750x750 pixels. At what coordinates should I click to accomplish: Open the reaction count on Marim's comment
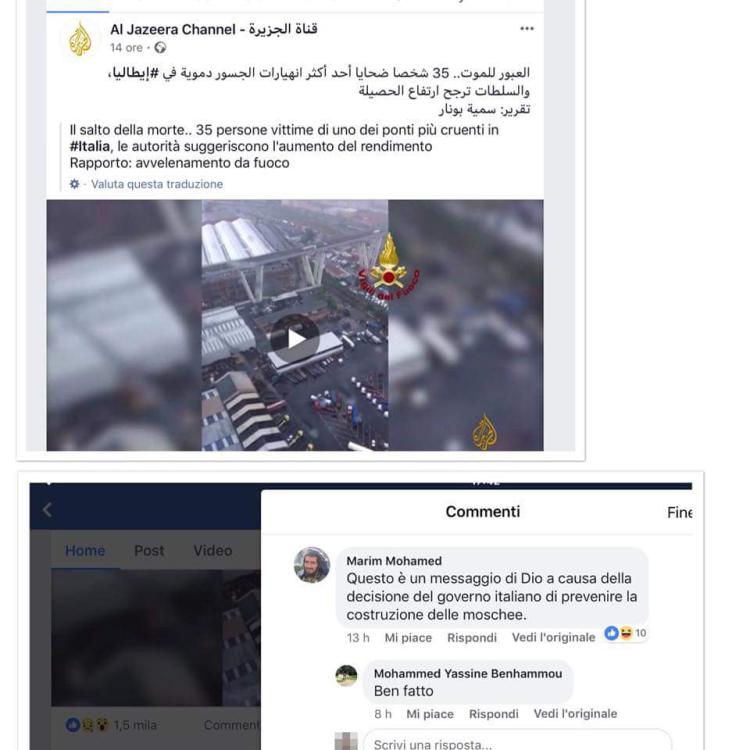[626, 633]
